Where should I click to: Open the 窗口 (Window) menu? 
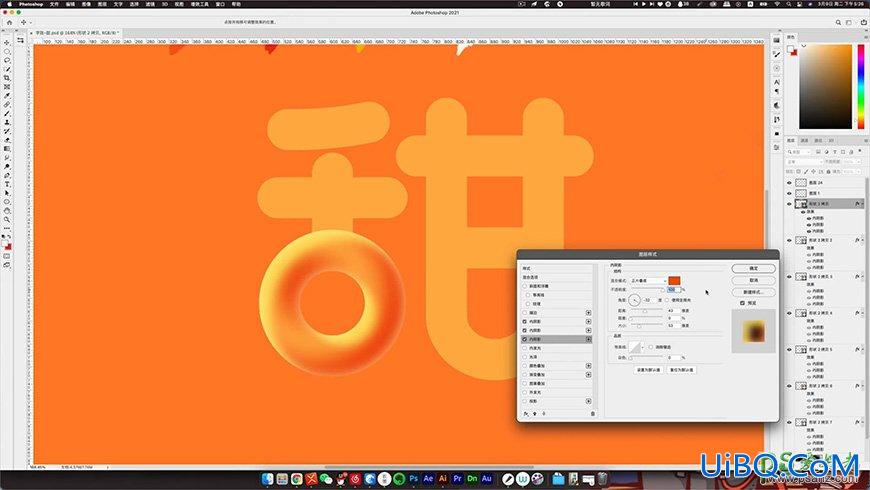click(x=220, y=4)
